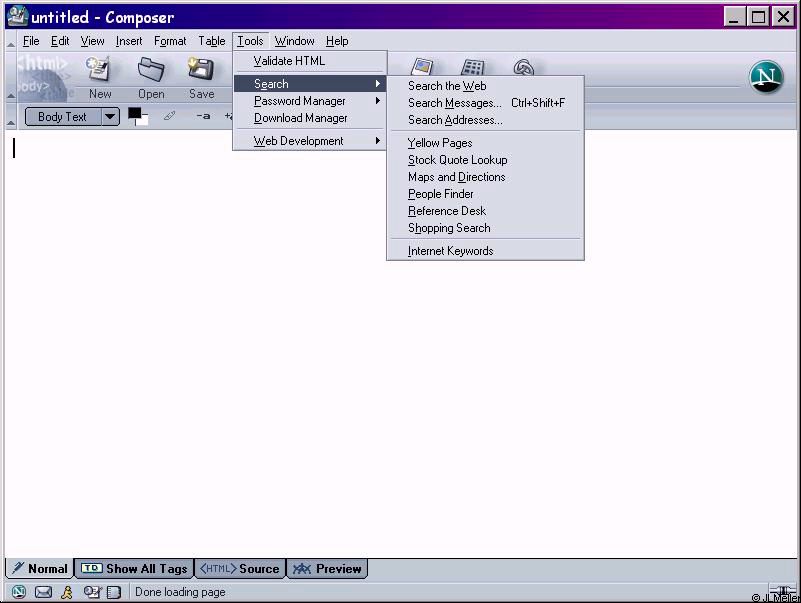The height and width of the screenshot is (603, 801).
Task: Open the Edit menu
Action: [x=60, y=41]
